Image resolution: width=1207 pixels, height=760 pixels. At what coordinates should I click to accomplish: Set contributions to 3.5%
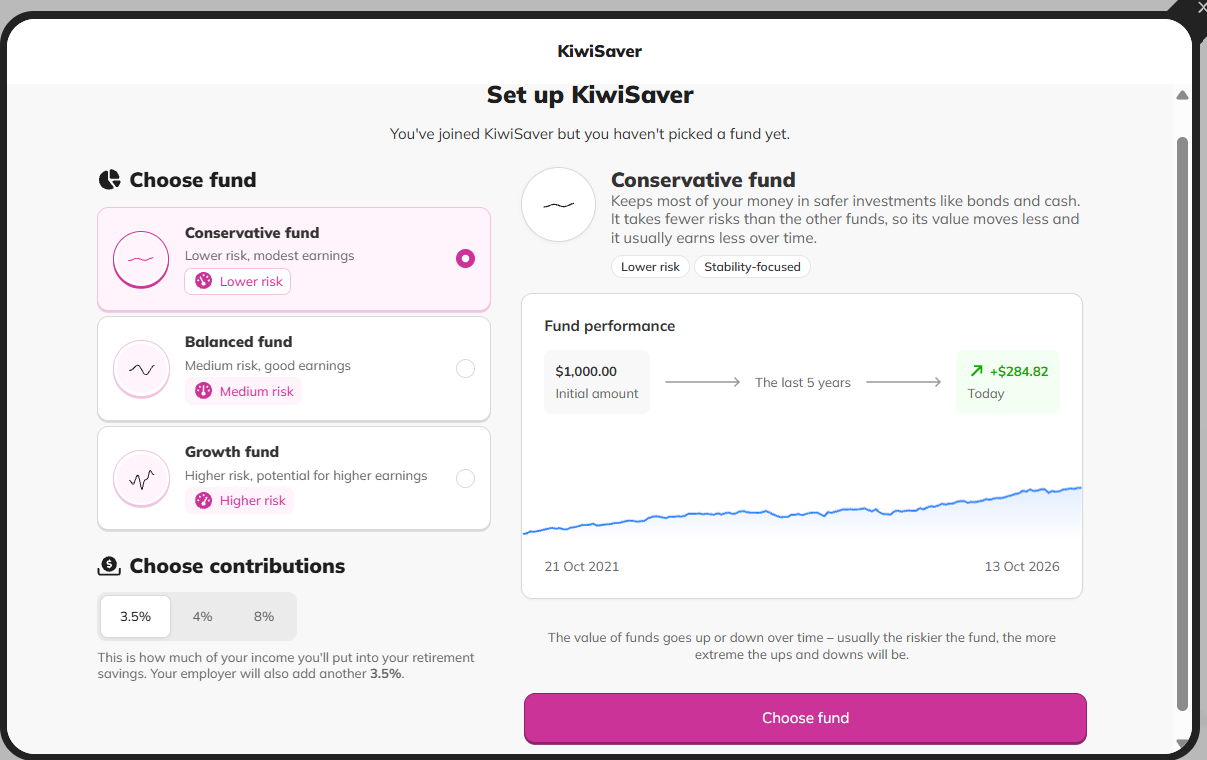point(135,616)
